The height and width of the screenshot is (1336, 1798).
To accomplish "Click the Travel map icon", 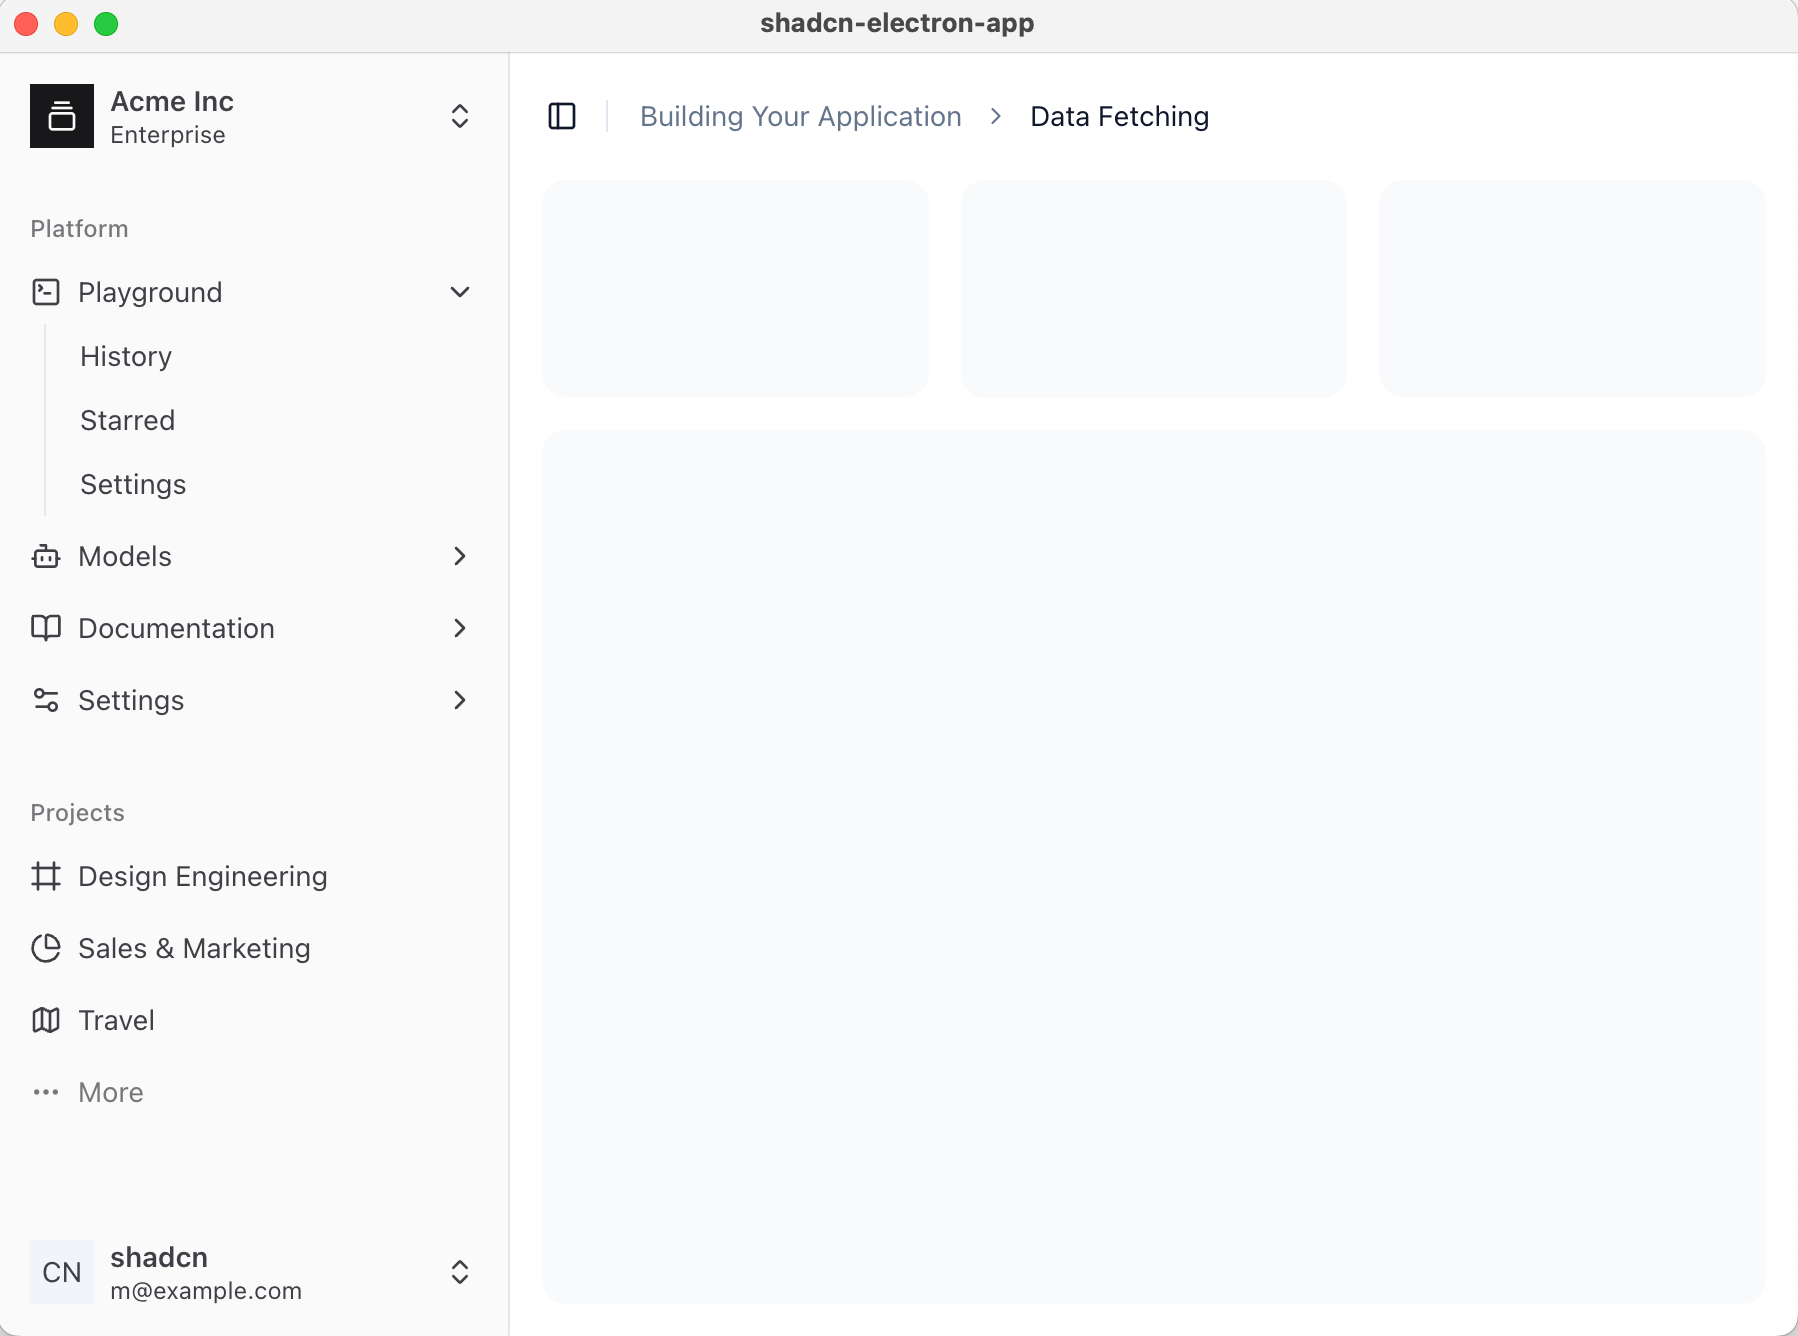I will 46,1020.
